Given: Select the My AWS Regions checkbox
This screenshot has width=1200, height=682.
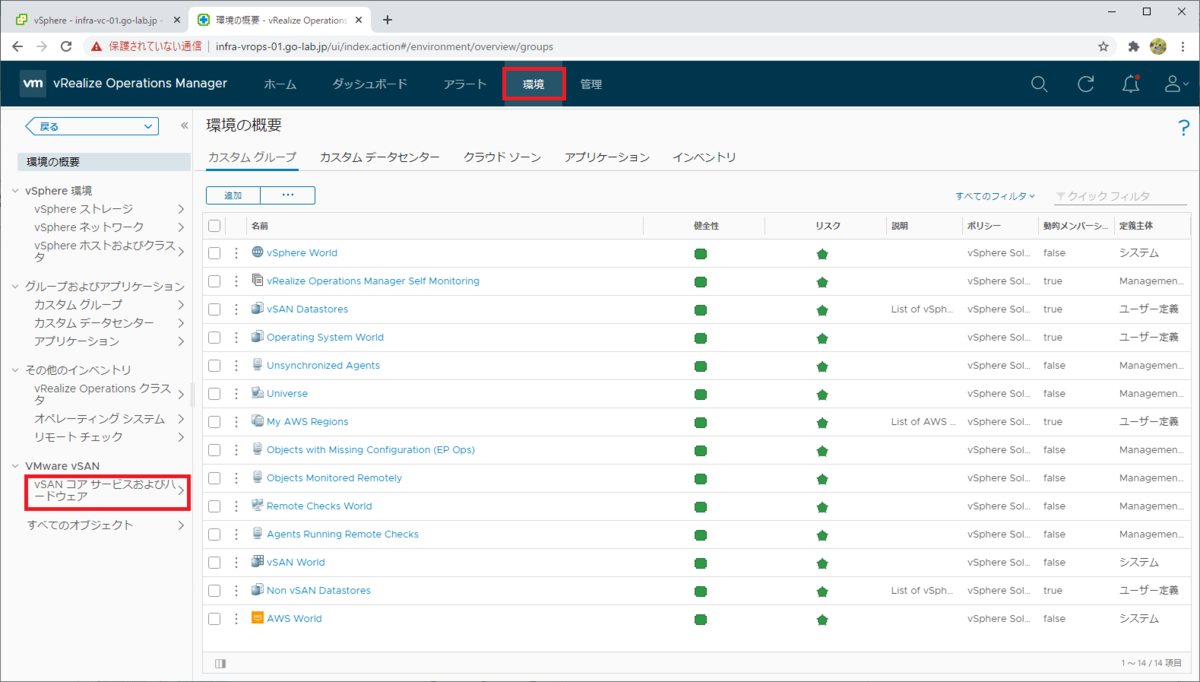Looking at the screenshot, I should pyautogui.click(x=214, y=422).
